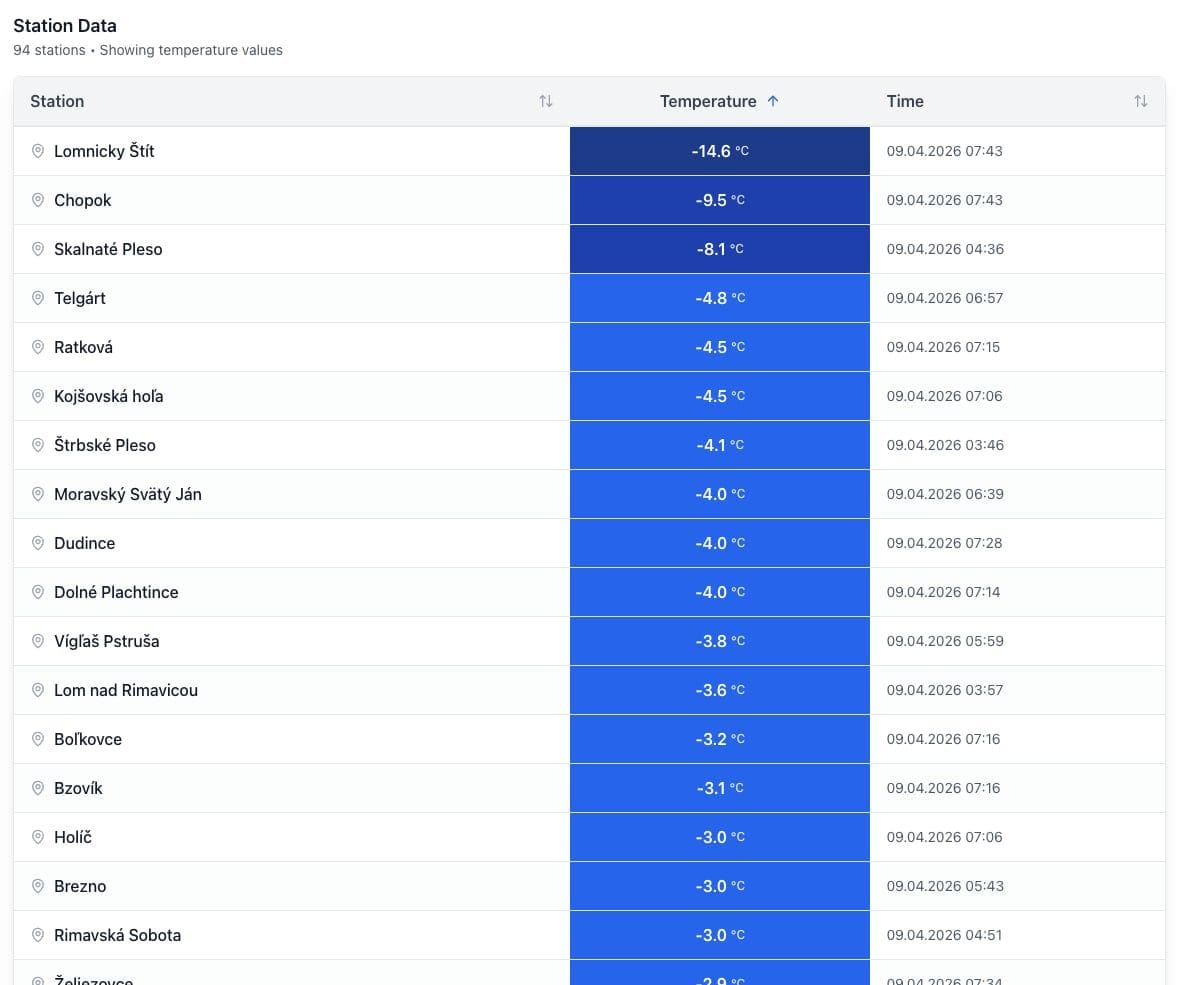
Task: Toggle the Temperature ascending sort arrow
Action: pos(773,101)
